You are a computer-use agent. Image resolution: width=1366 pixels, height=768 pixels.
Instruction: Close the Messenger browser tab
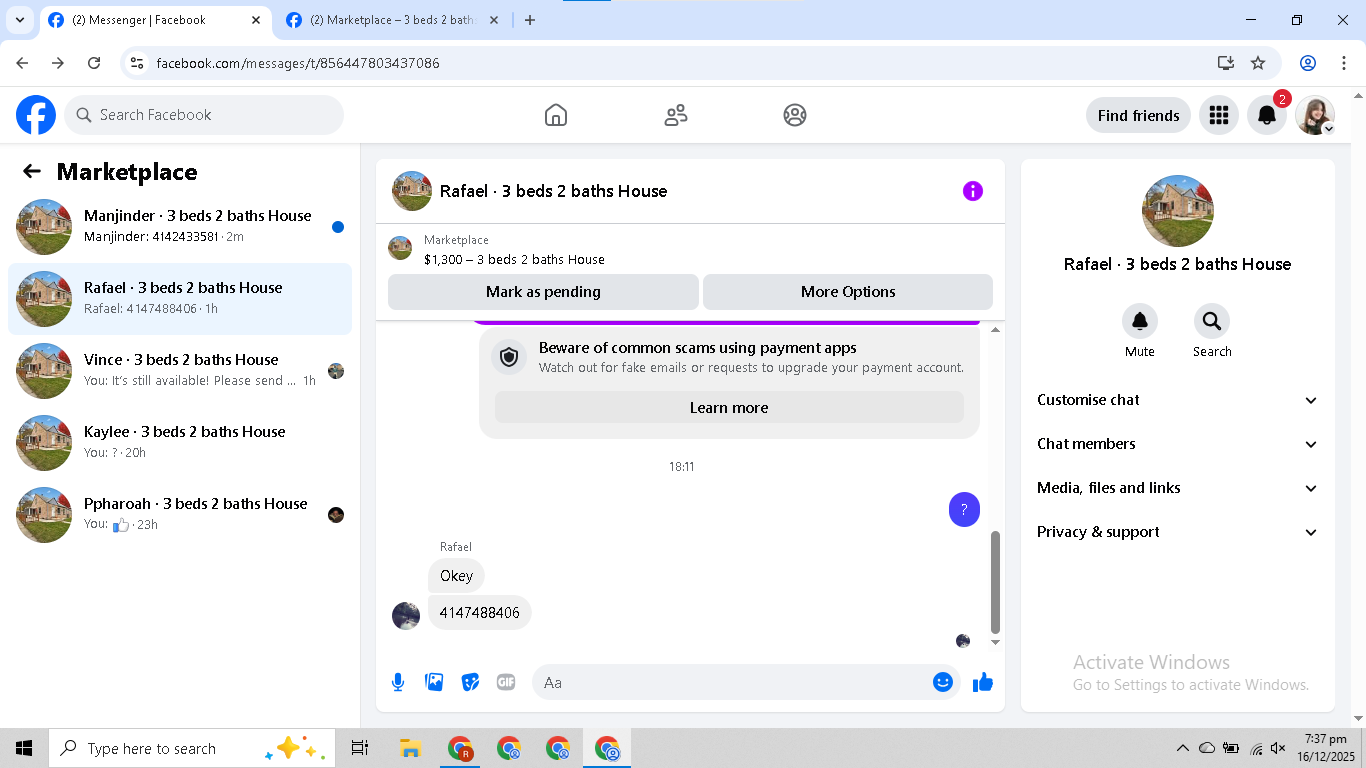pos(256,20)
